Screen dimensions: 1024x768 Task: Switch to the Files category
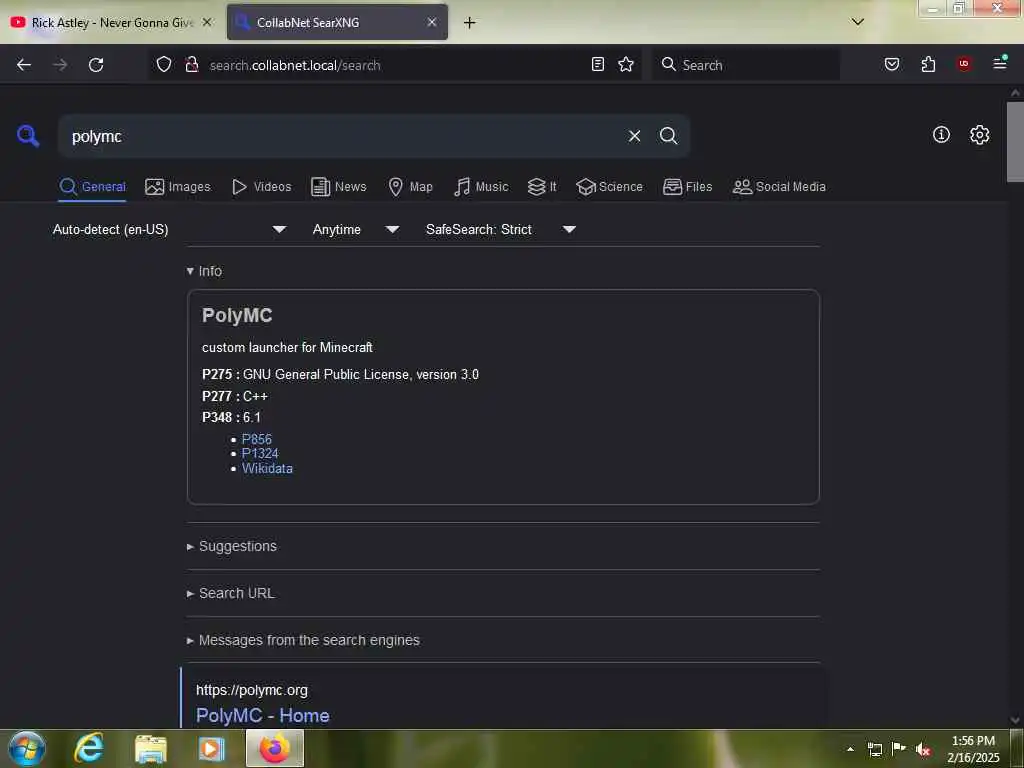click(x=687, y=187)
